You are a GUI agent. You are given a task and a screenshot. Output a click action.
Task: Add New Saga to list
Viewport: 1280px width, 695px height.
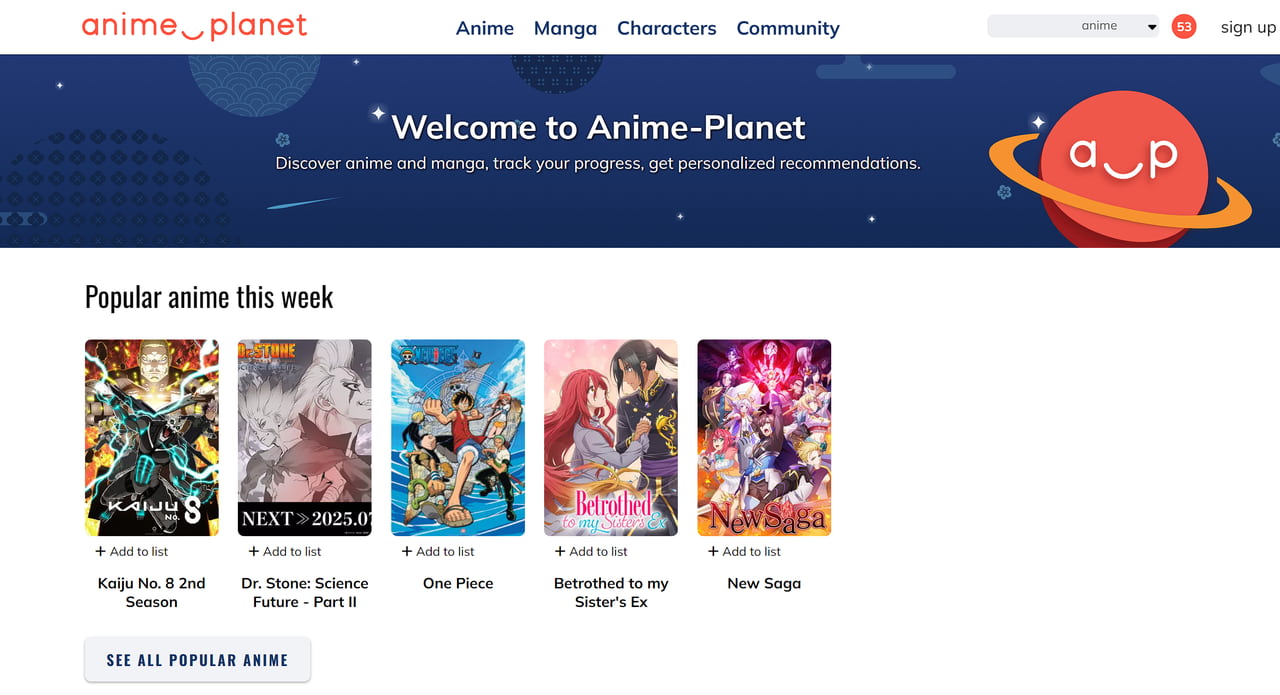click(x=744, y=551)
